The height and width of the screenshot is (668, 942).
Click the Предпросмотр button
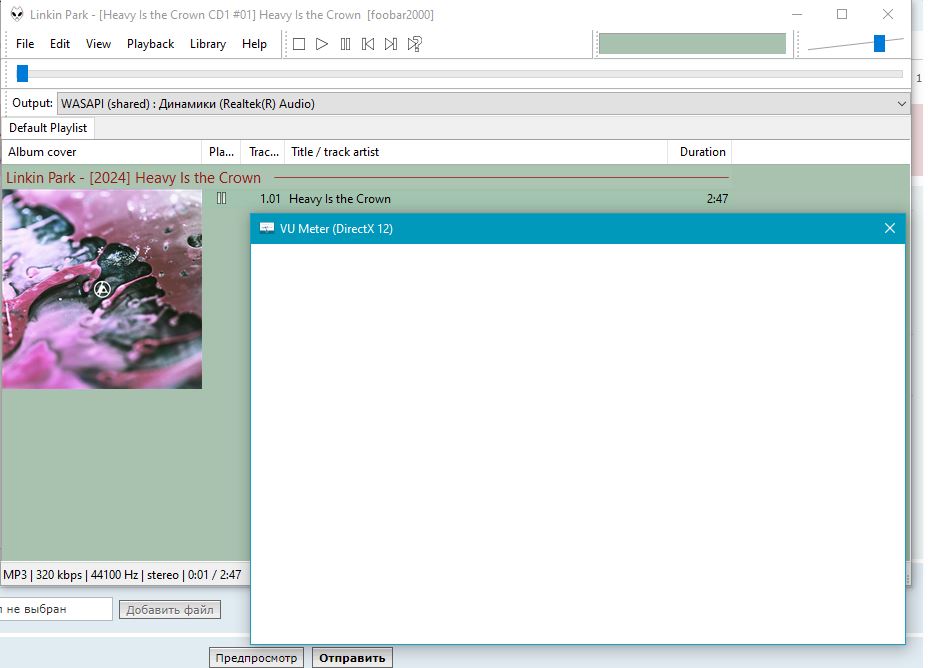[257, 658]
